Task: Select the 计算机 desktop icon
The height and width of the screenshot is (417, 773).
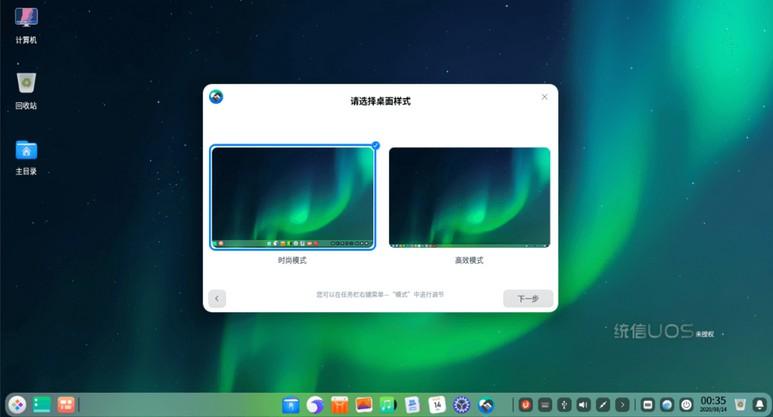Action: click(x=26, y=26)
